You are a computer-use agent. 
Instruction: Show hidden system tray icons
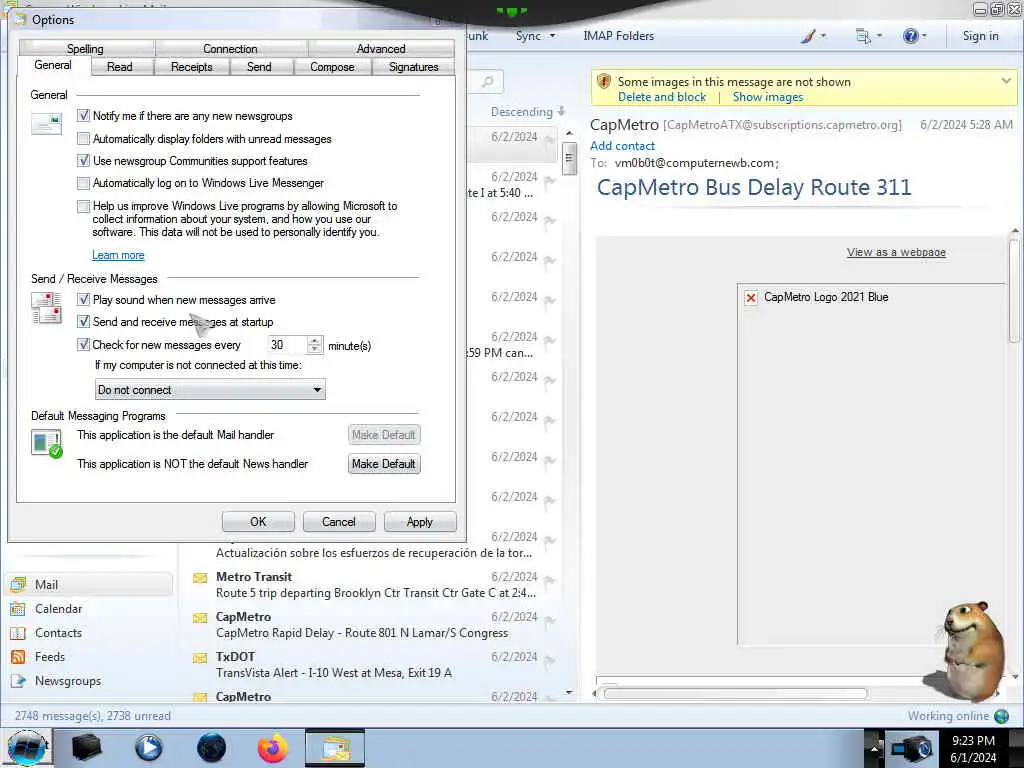[x=874, y=748]
